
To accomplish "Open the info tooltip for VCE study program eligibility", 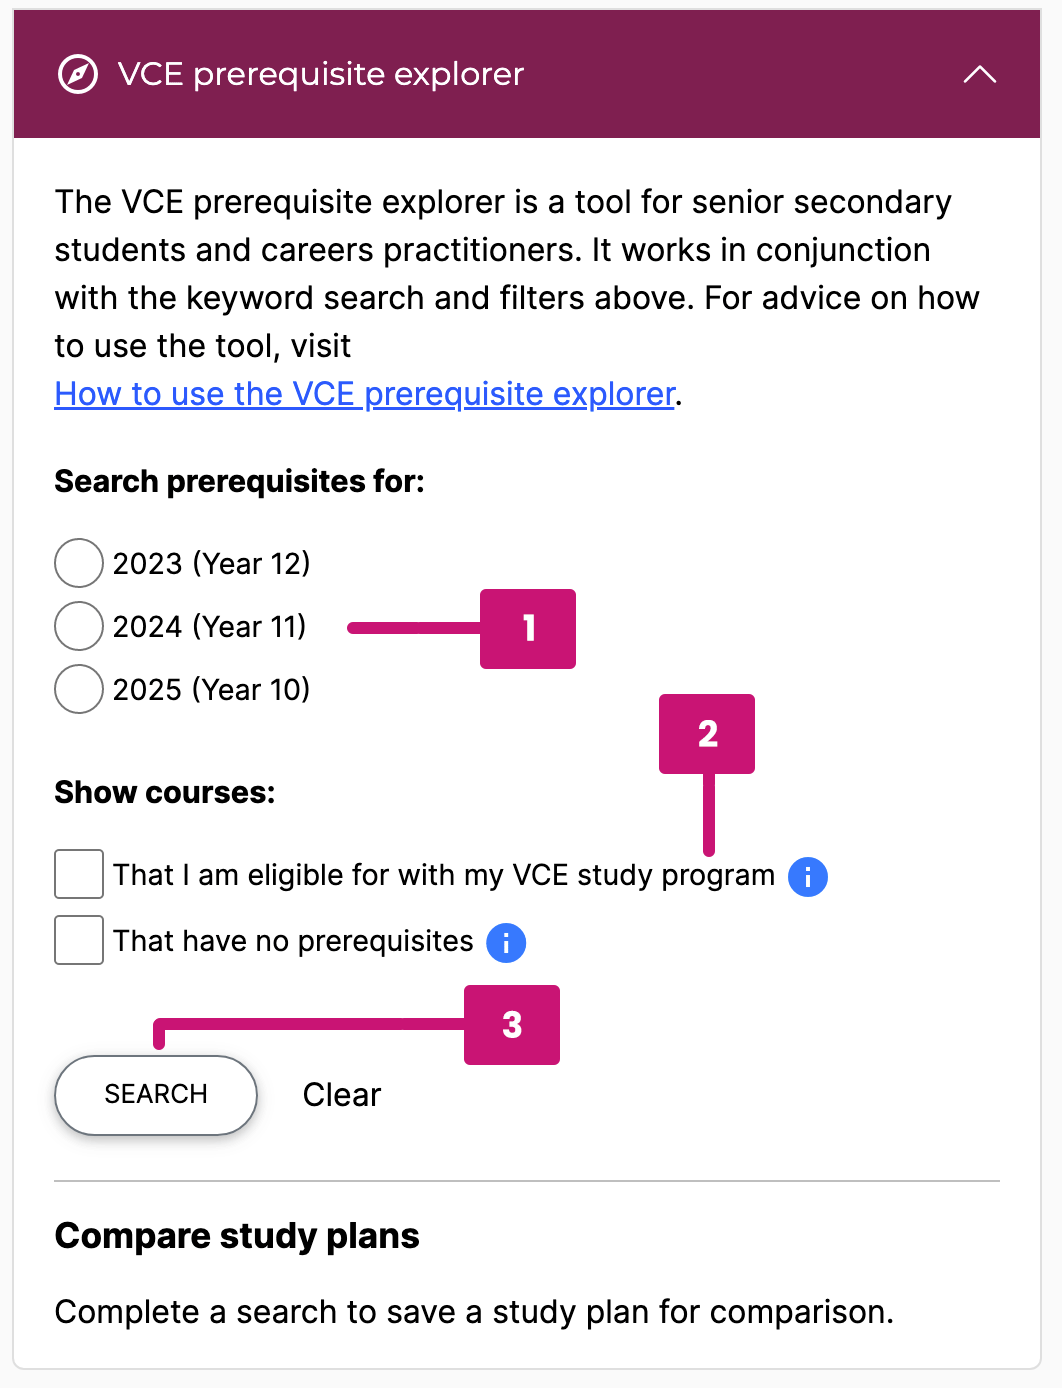I will [807, 877].
